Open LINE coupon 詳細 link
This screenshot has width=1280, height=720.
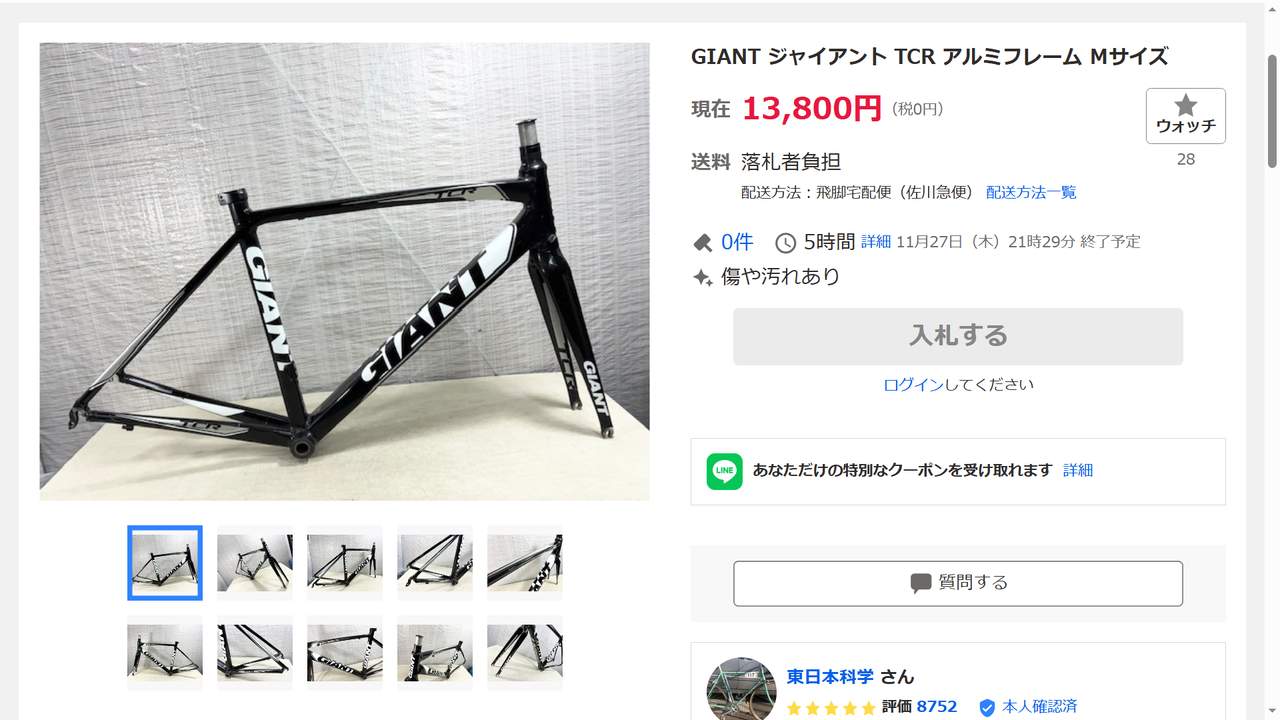(x=1078, y=470)
